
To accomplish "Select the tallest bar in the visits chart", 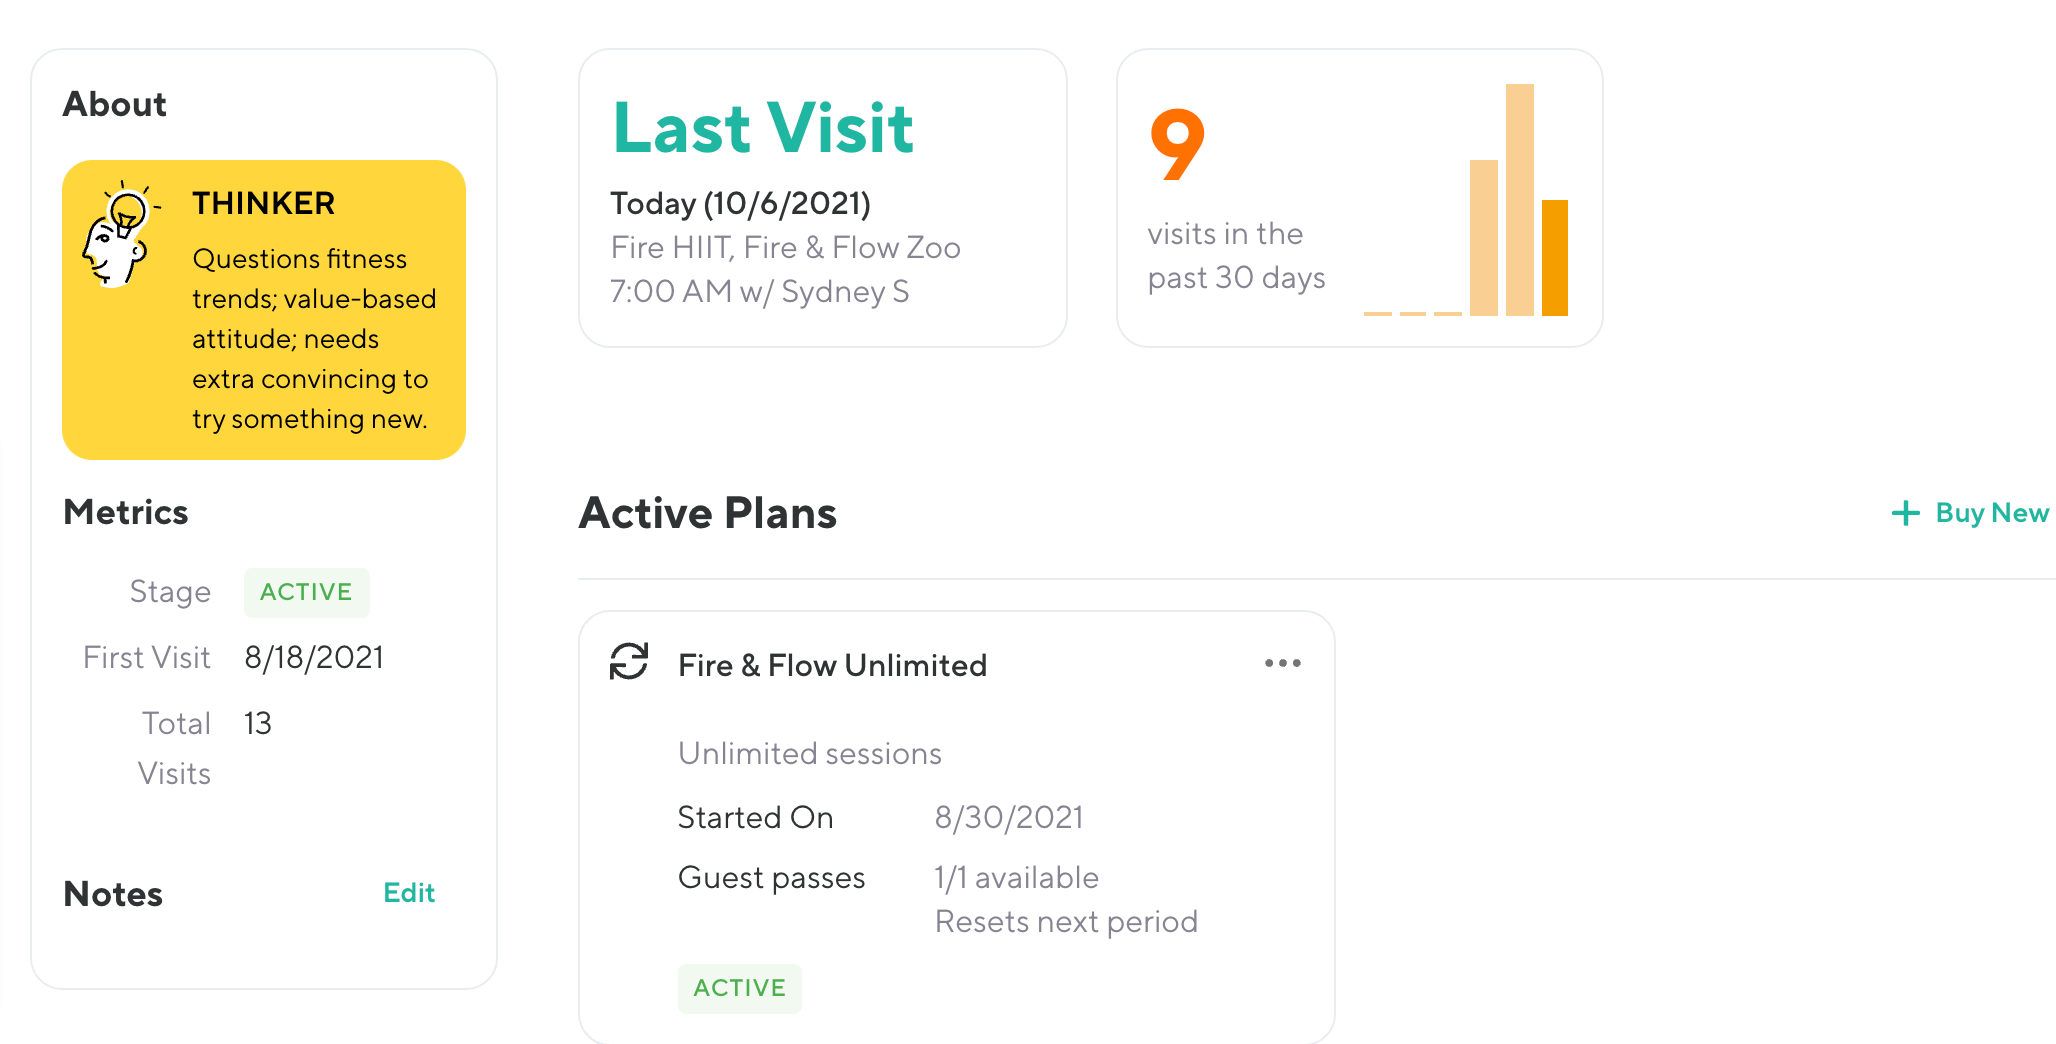I will click(x=1519, y=200).
